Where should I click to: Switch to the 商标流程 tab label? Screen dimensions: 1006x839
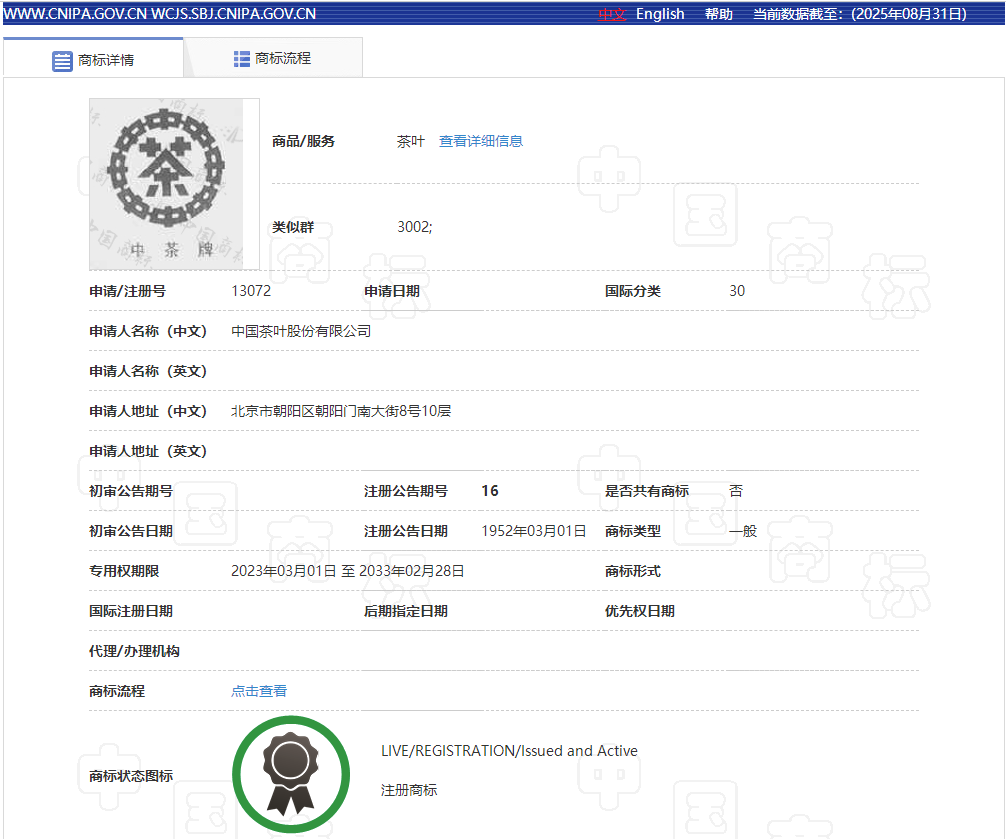pyautogui.click(x=283, y=59)
